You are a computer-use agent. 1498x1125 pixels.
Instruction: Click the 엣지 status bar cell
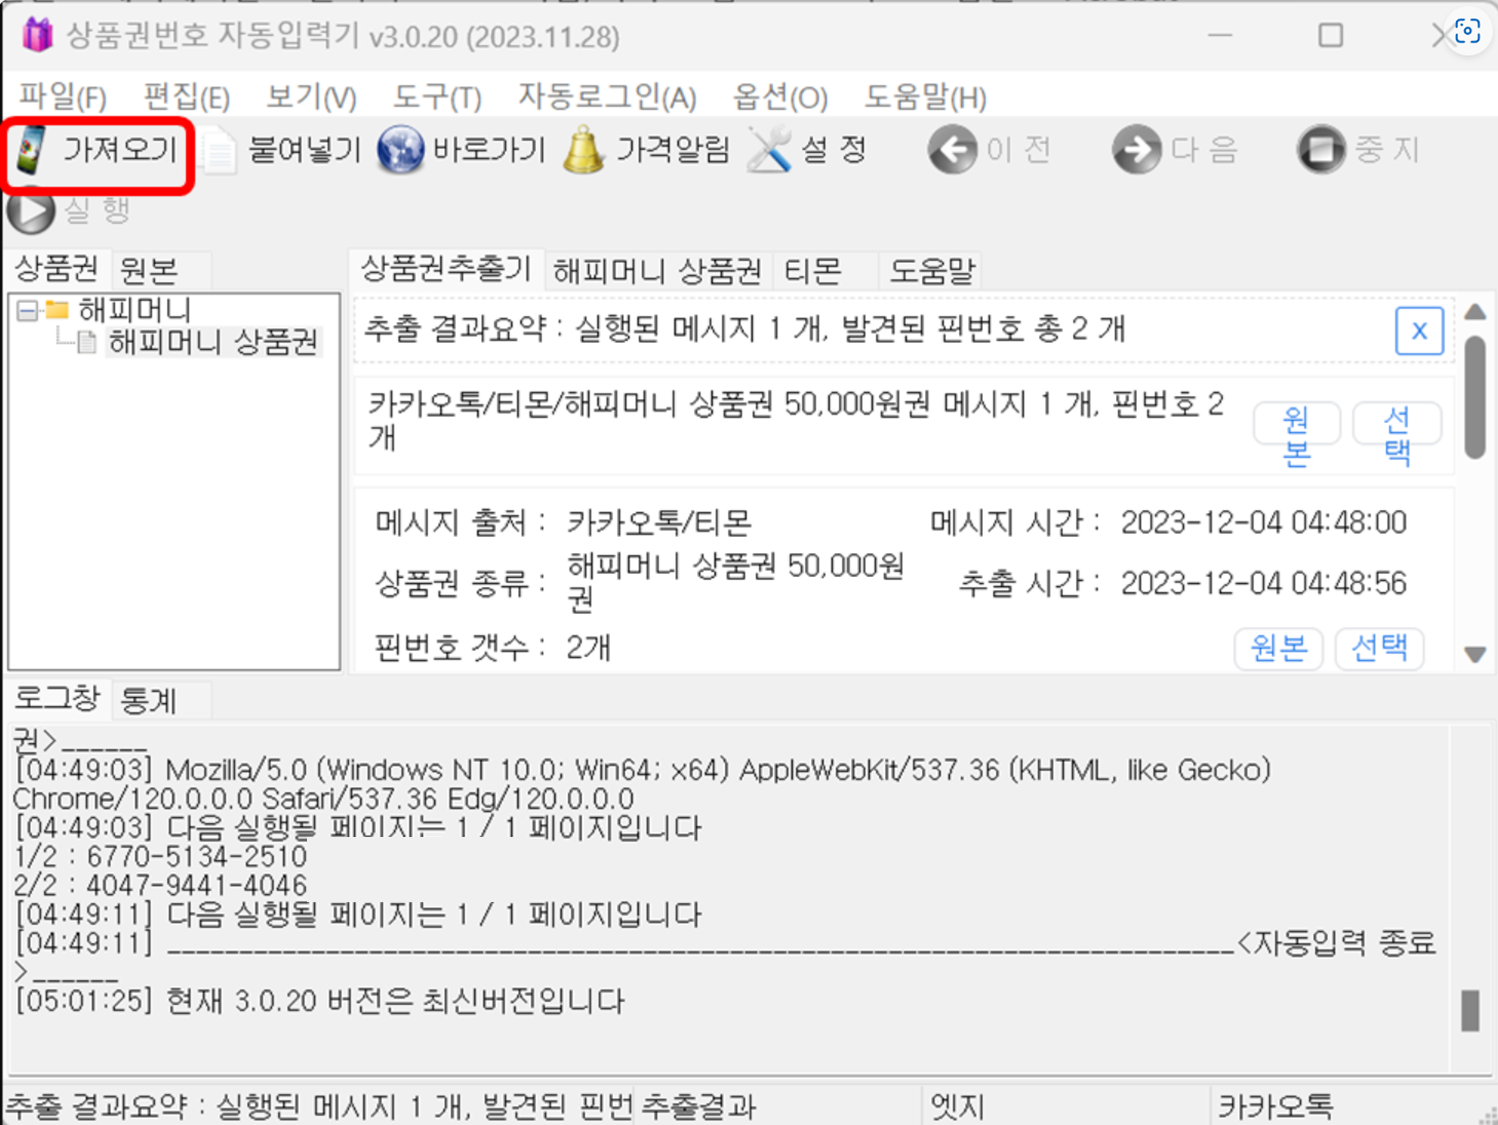tap(1066, 1106)
